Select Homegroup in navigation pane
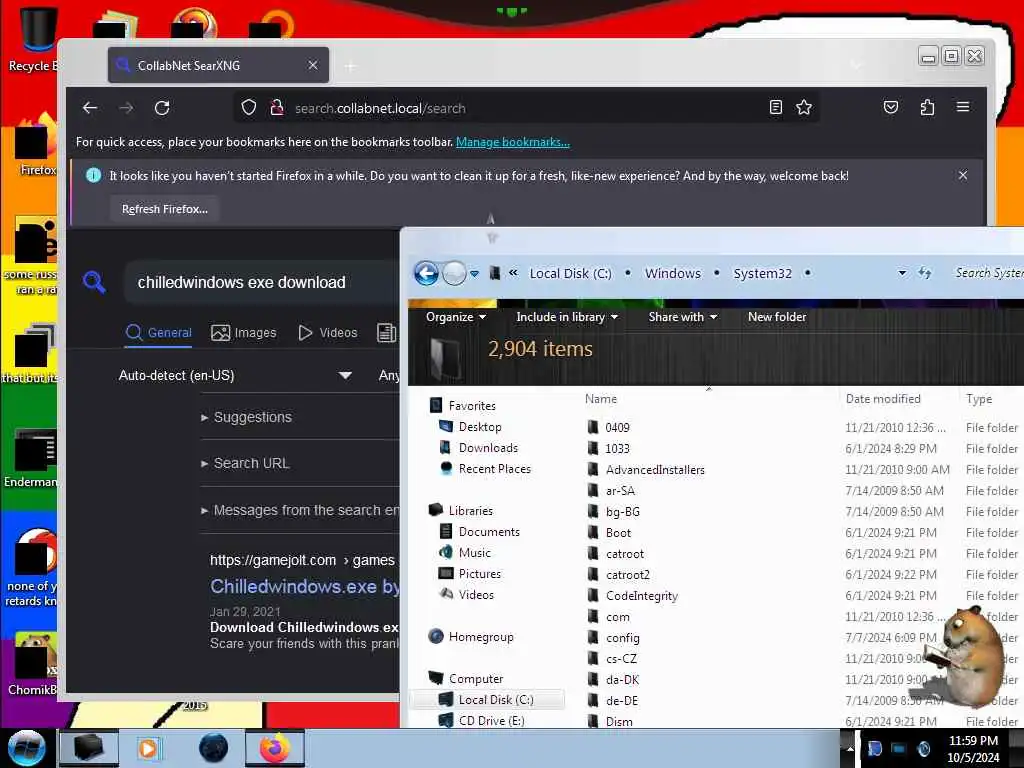 coord(481,637)
